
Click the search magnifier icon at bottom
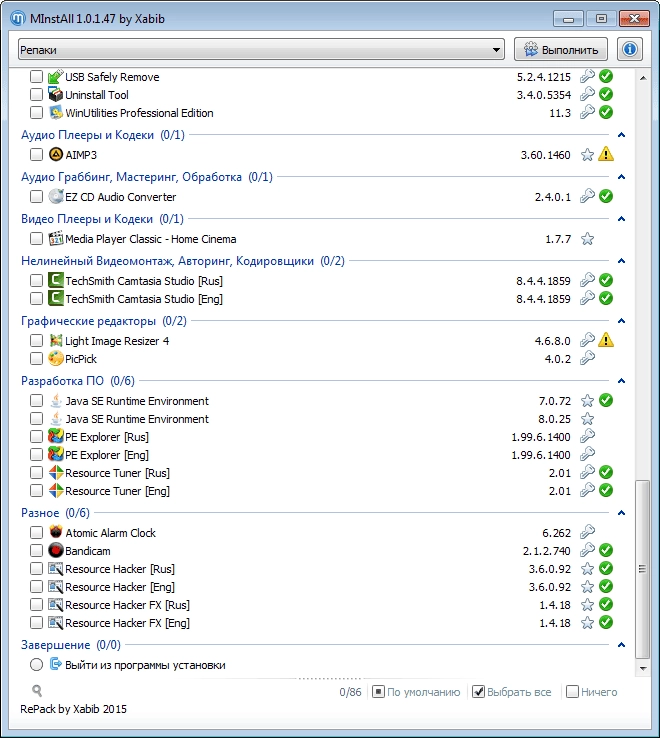click(x=37, y=691)
